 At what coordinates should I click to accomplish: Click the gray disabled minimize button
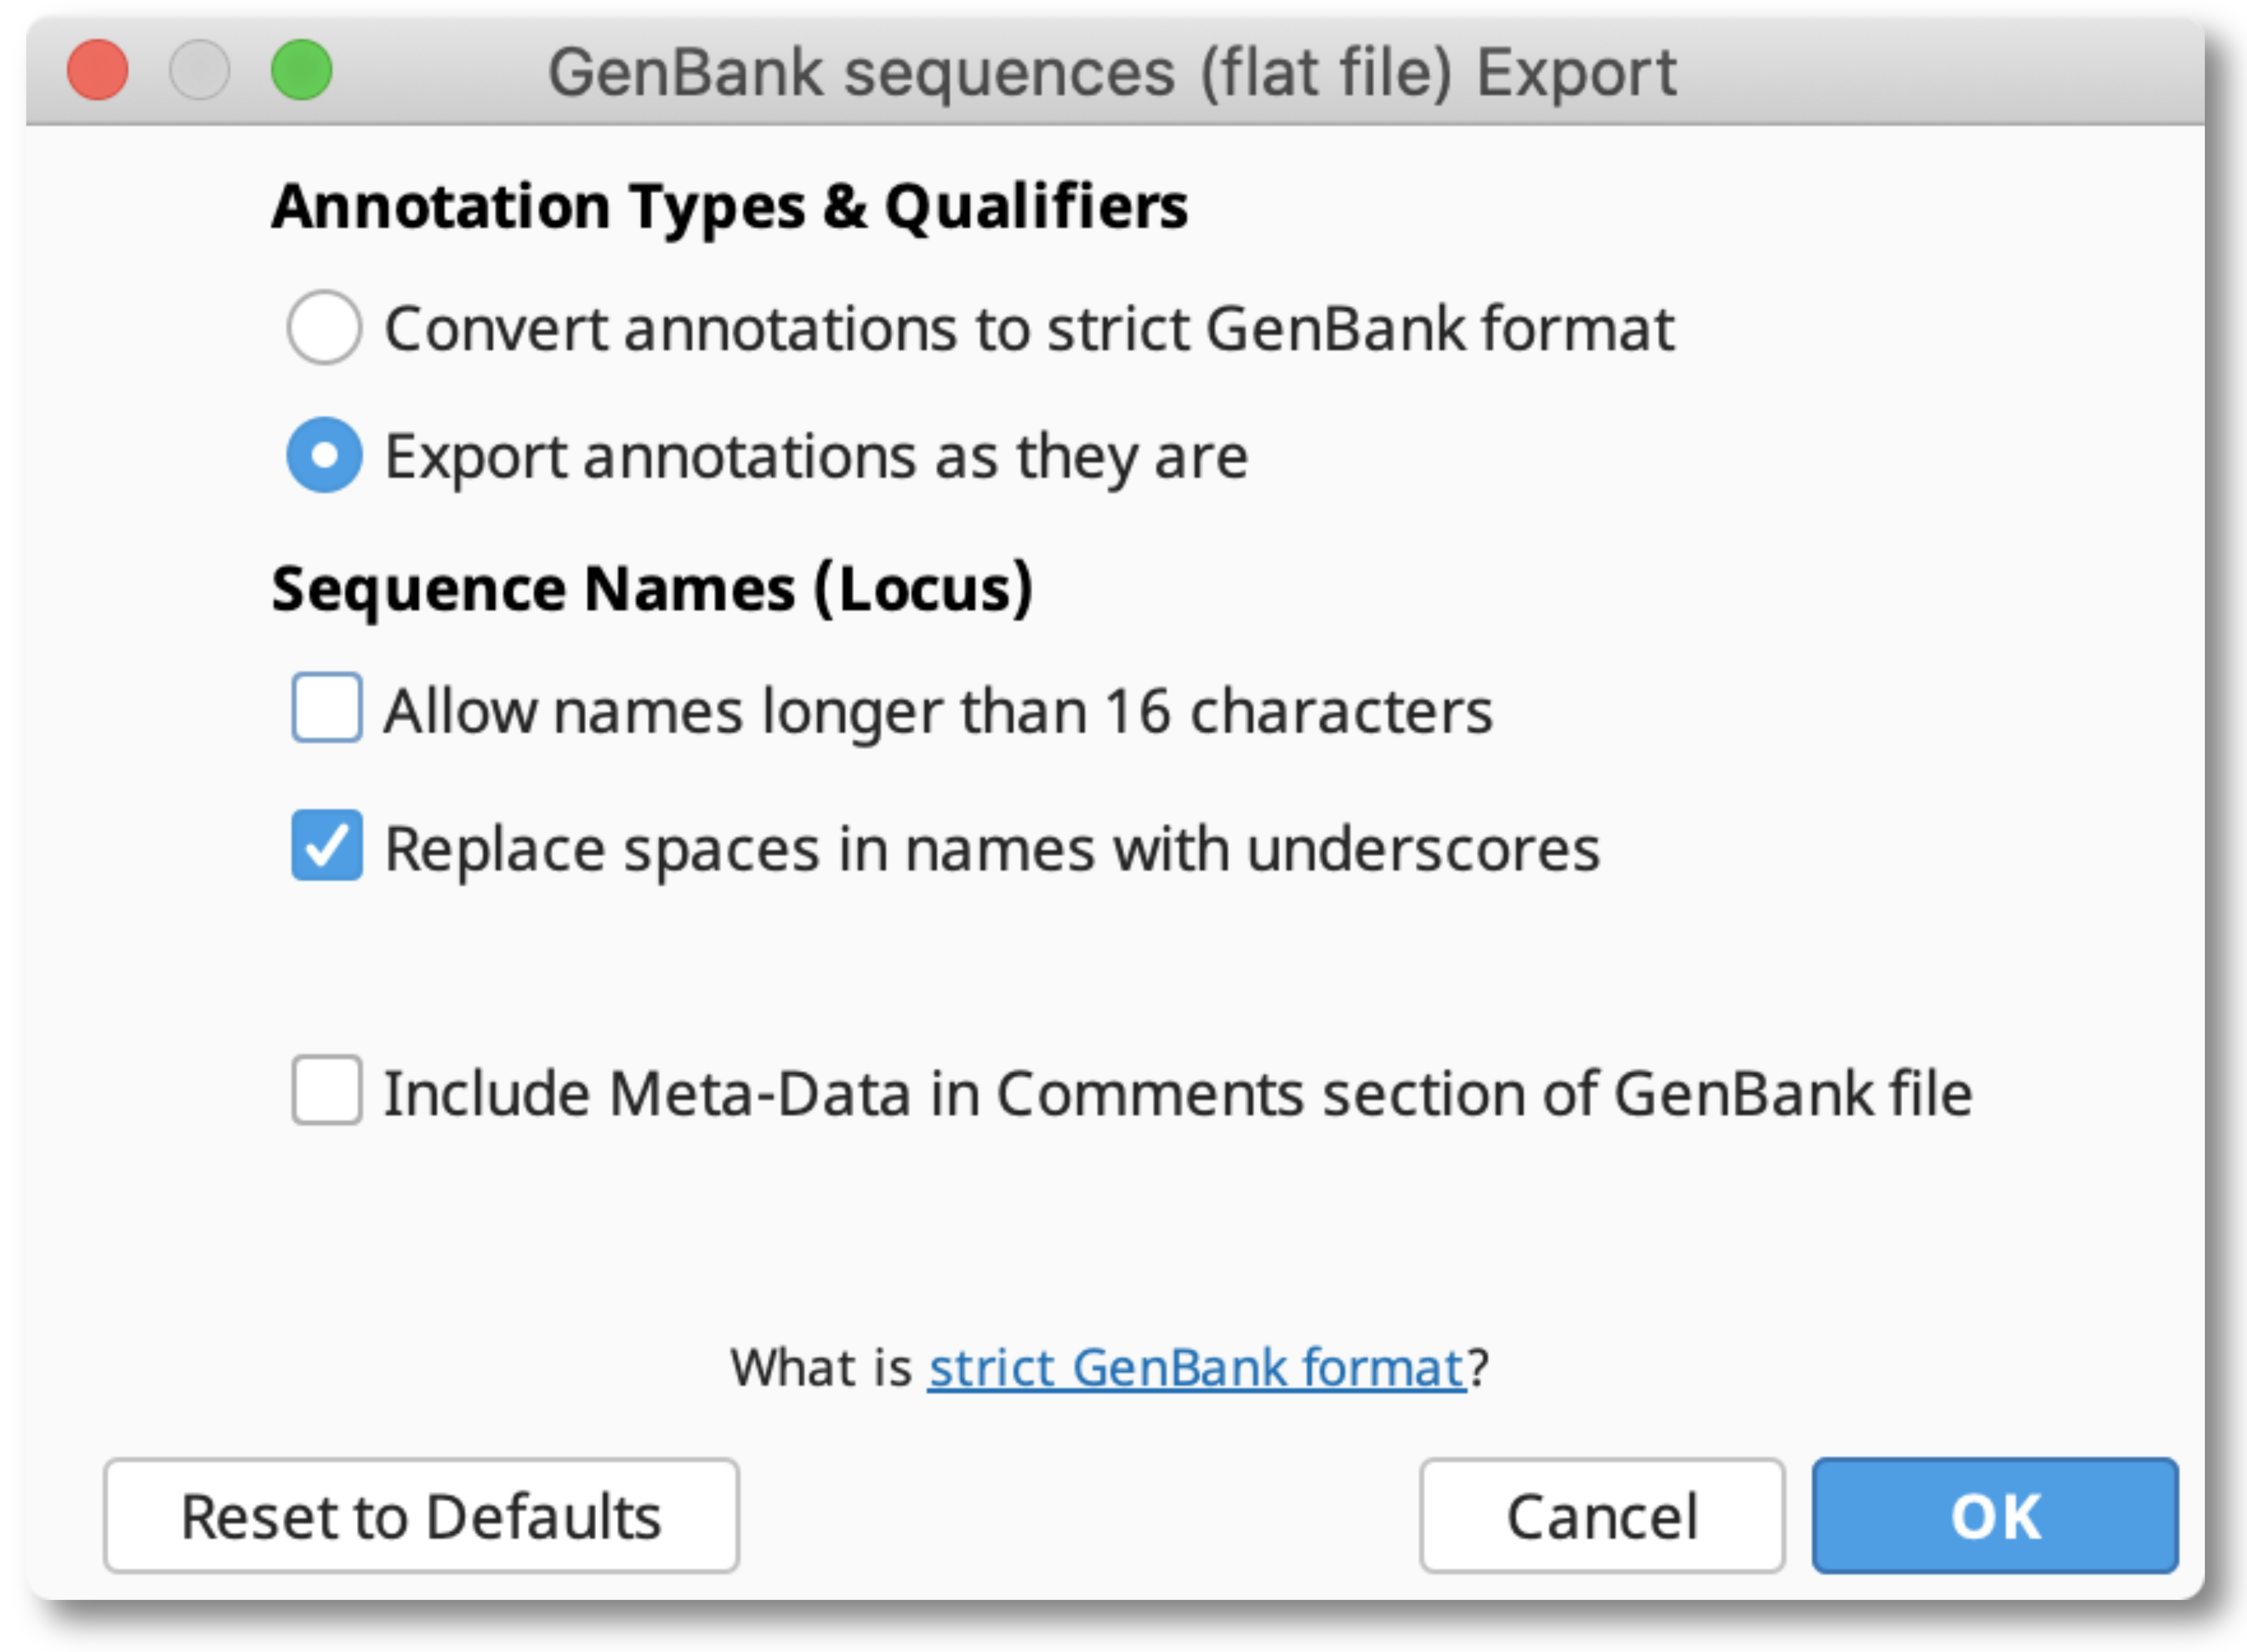pos(199,71)
